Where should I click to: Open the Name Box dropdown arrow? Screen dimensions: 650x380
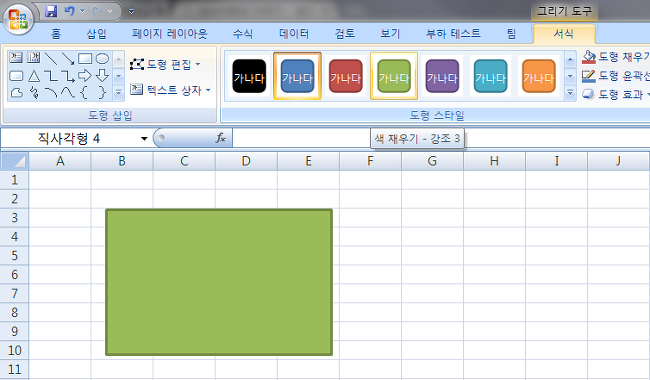point(144,138)
